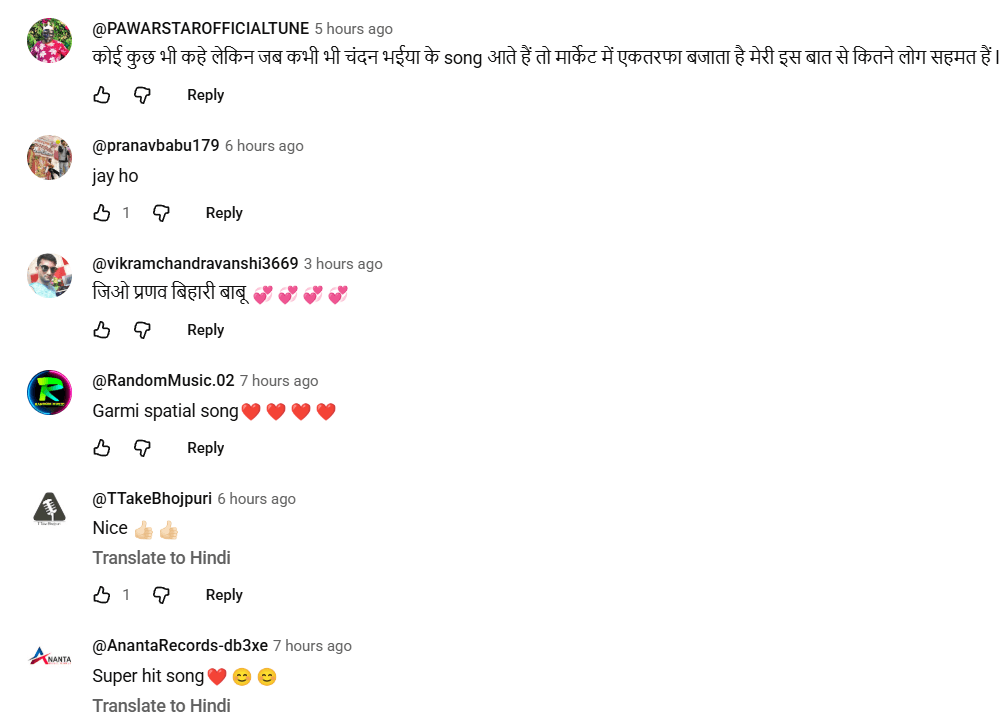Dislike the "Nice" comment by @TTakeBhojpuri
The height and width of the screenshot is (715, 1000).
coord(161,595)
